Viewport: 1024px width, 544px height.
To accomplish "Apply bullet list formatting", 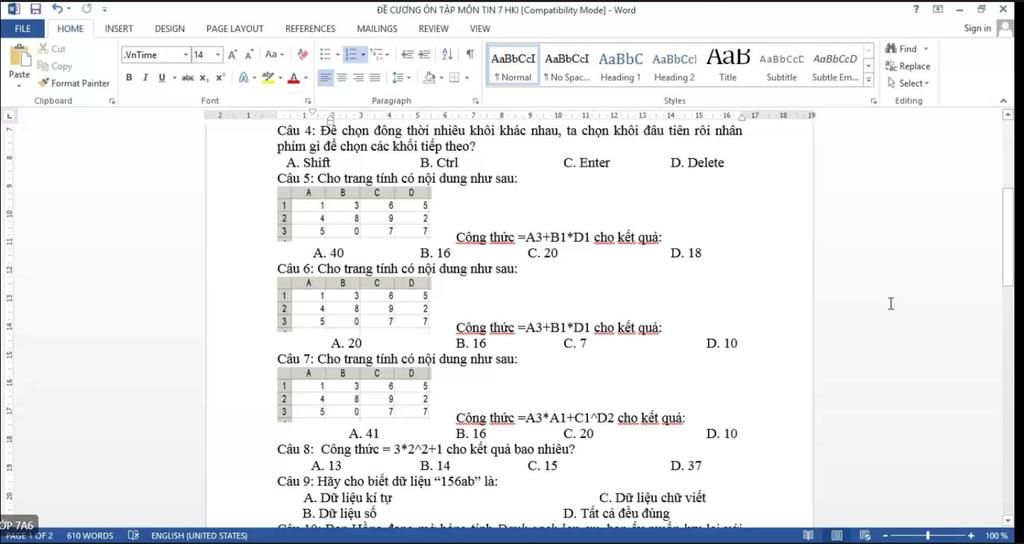I will [x=325, y=55].
